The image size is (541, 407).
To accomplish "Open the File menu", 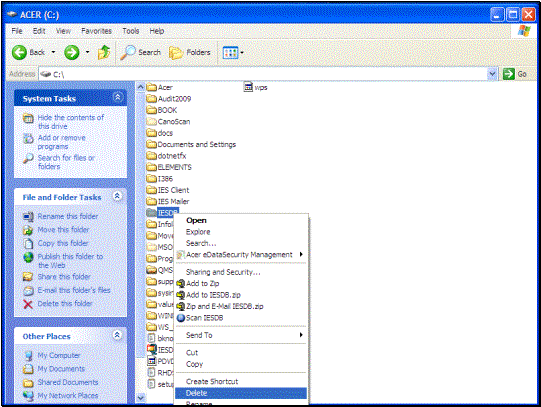I will 17,31.
